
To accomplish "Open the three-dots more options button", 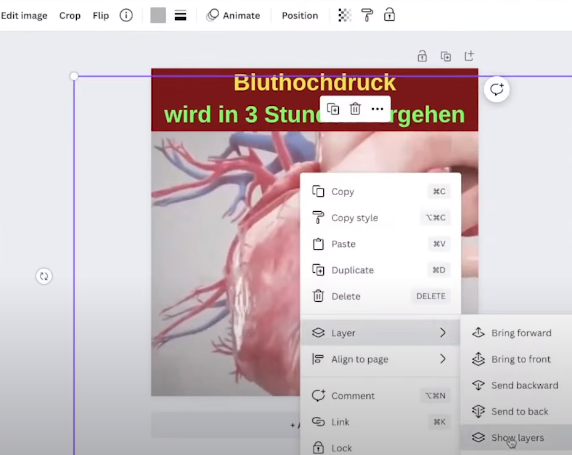I will tap(377, 109).
